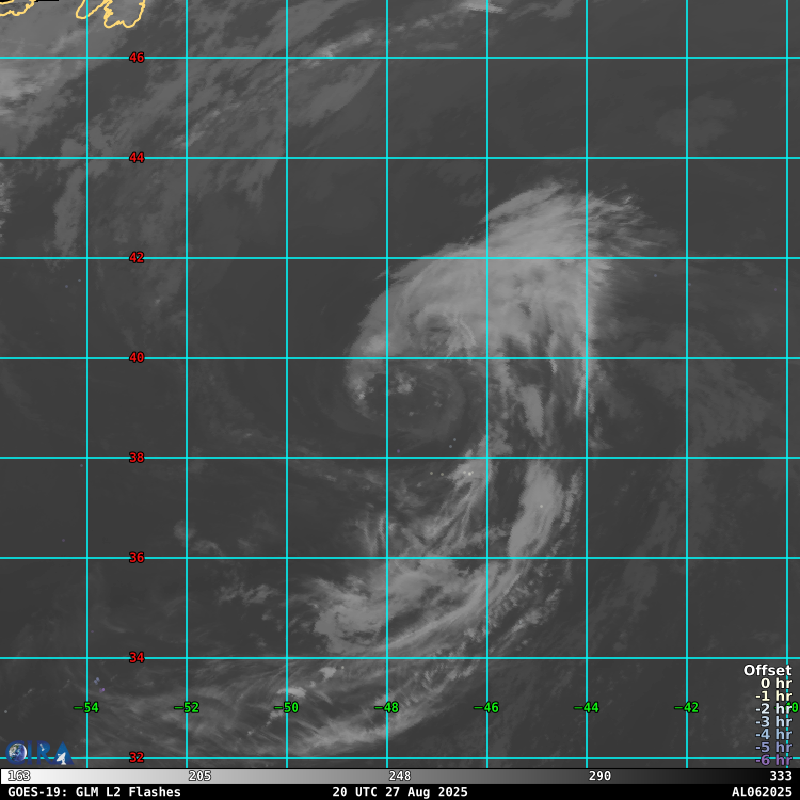This screenshot has height=800, width=800.
Task: Click the 163 value on the color bar
Action: click(x=19, y=776)
